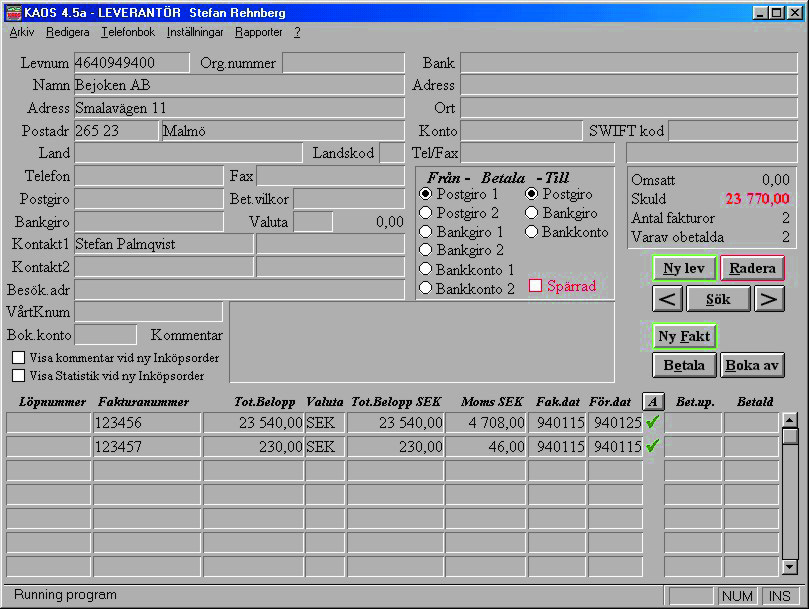This screenshot has width=809, height=609.
Task: Click the 'A' column header button
Action: pyautogui.click(x=653, y=401)
